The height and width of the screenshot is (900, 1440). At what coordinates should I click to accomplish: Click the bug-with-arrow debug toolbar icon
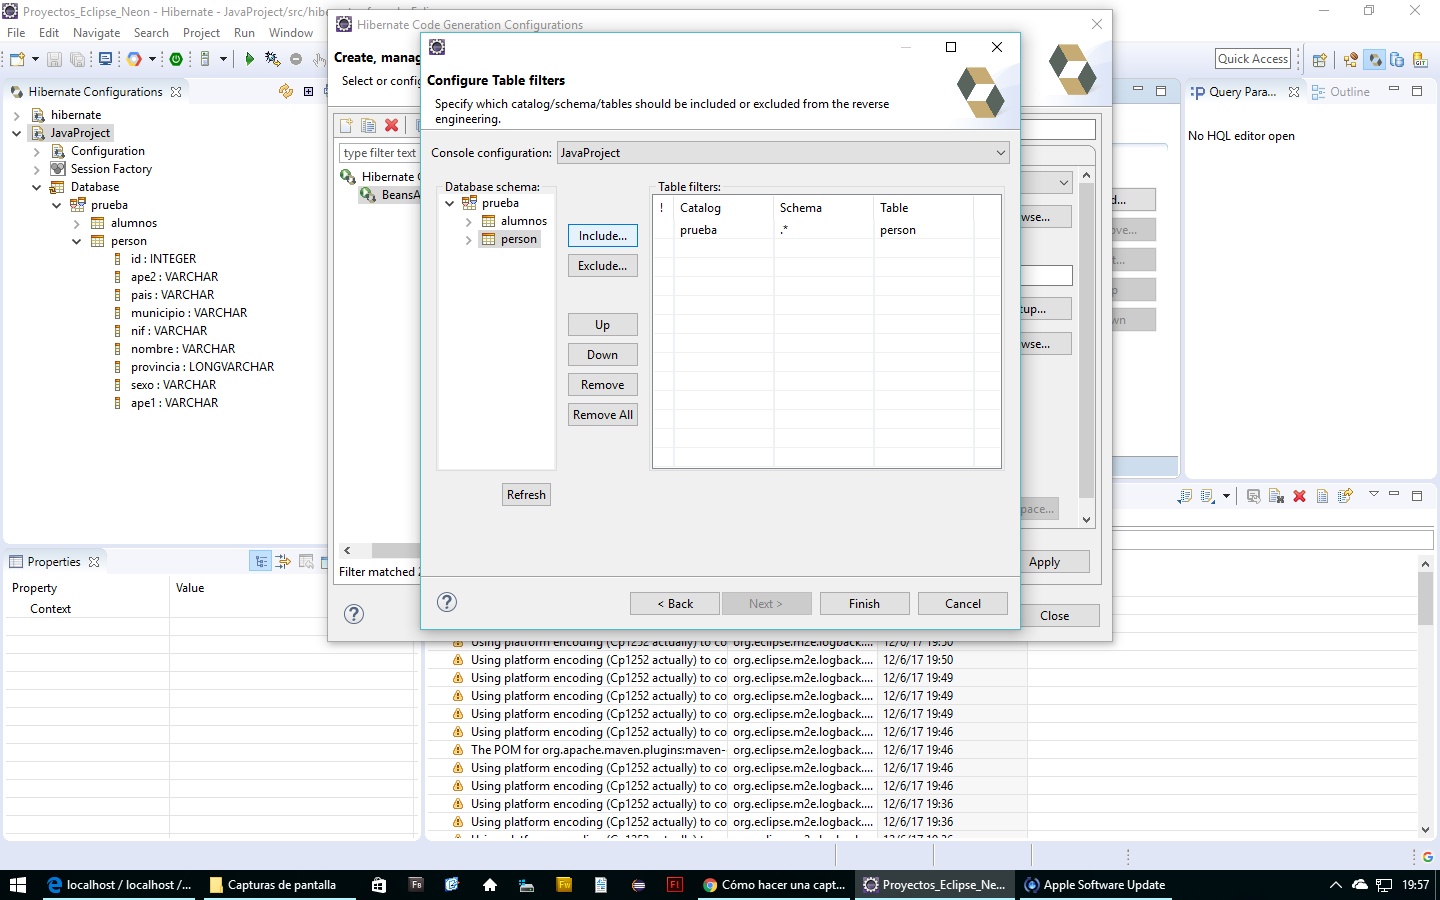click(272, 59)
